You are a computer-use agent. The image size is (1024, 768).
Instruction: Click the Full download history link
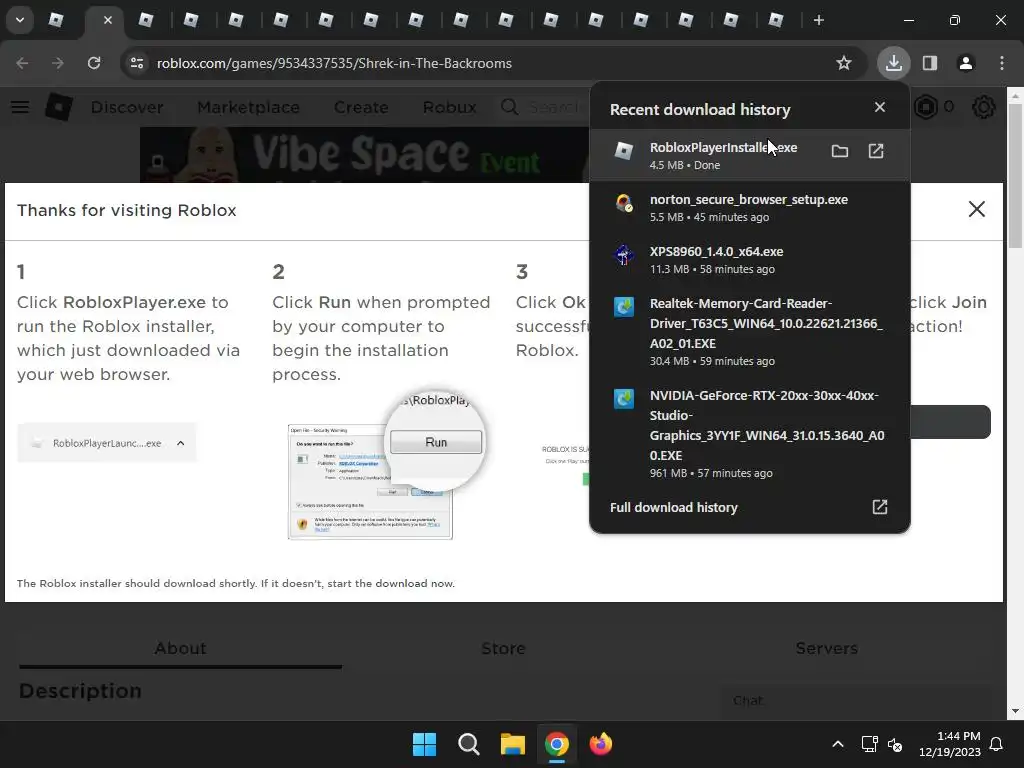673,507
